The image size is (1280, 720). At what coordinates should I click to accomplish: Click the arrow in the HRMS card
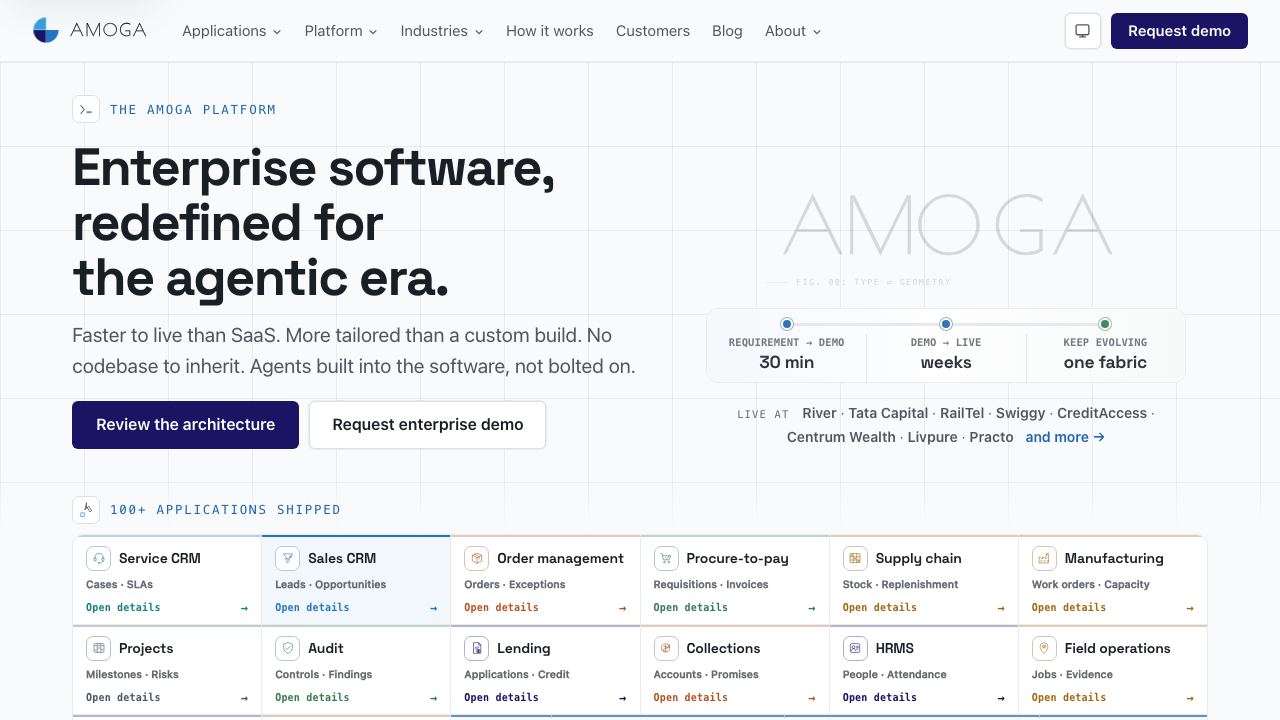1001,698
